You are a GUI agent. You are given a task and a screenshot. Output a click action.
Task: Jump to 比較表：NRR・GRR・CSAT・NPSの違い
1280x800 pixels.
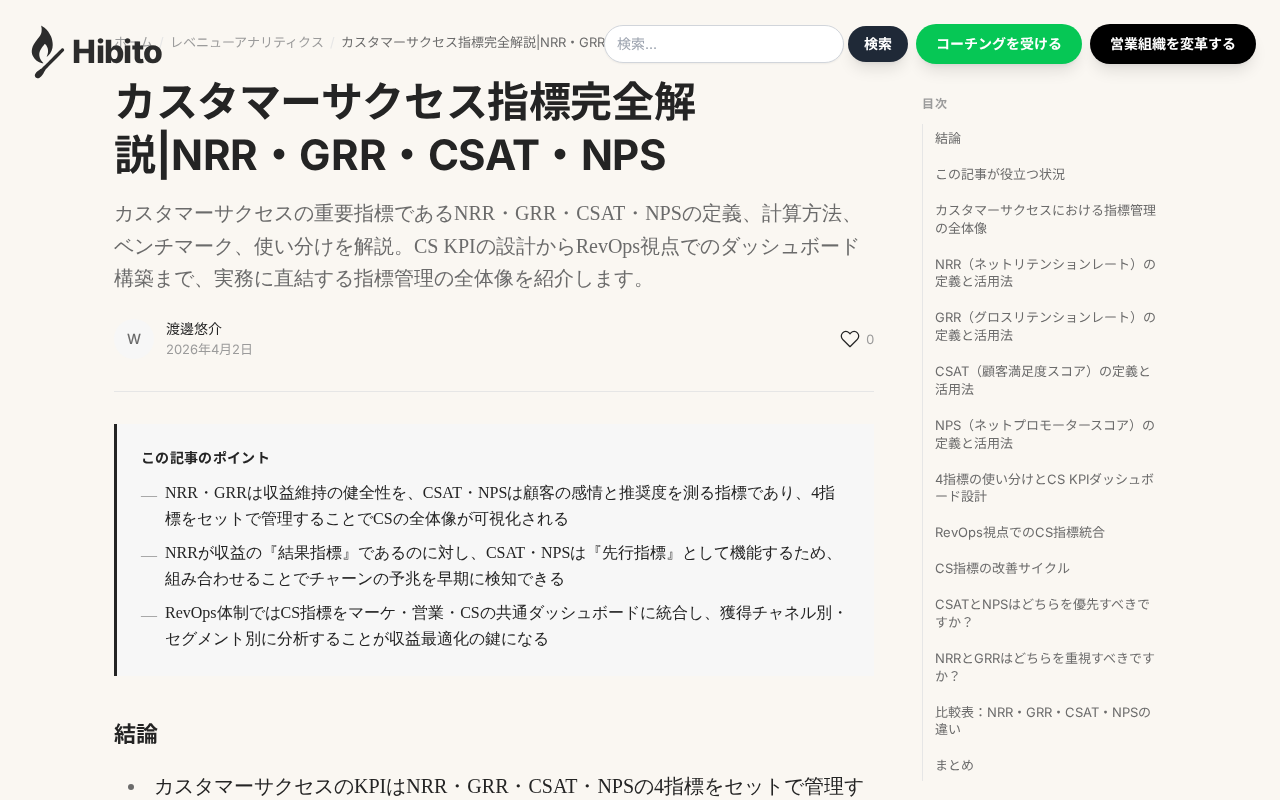[x=1044, y=720]
